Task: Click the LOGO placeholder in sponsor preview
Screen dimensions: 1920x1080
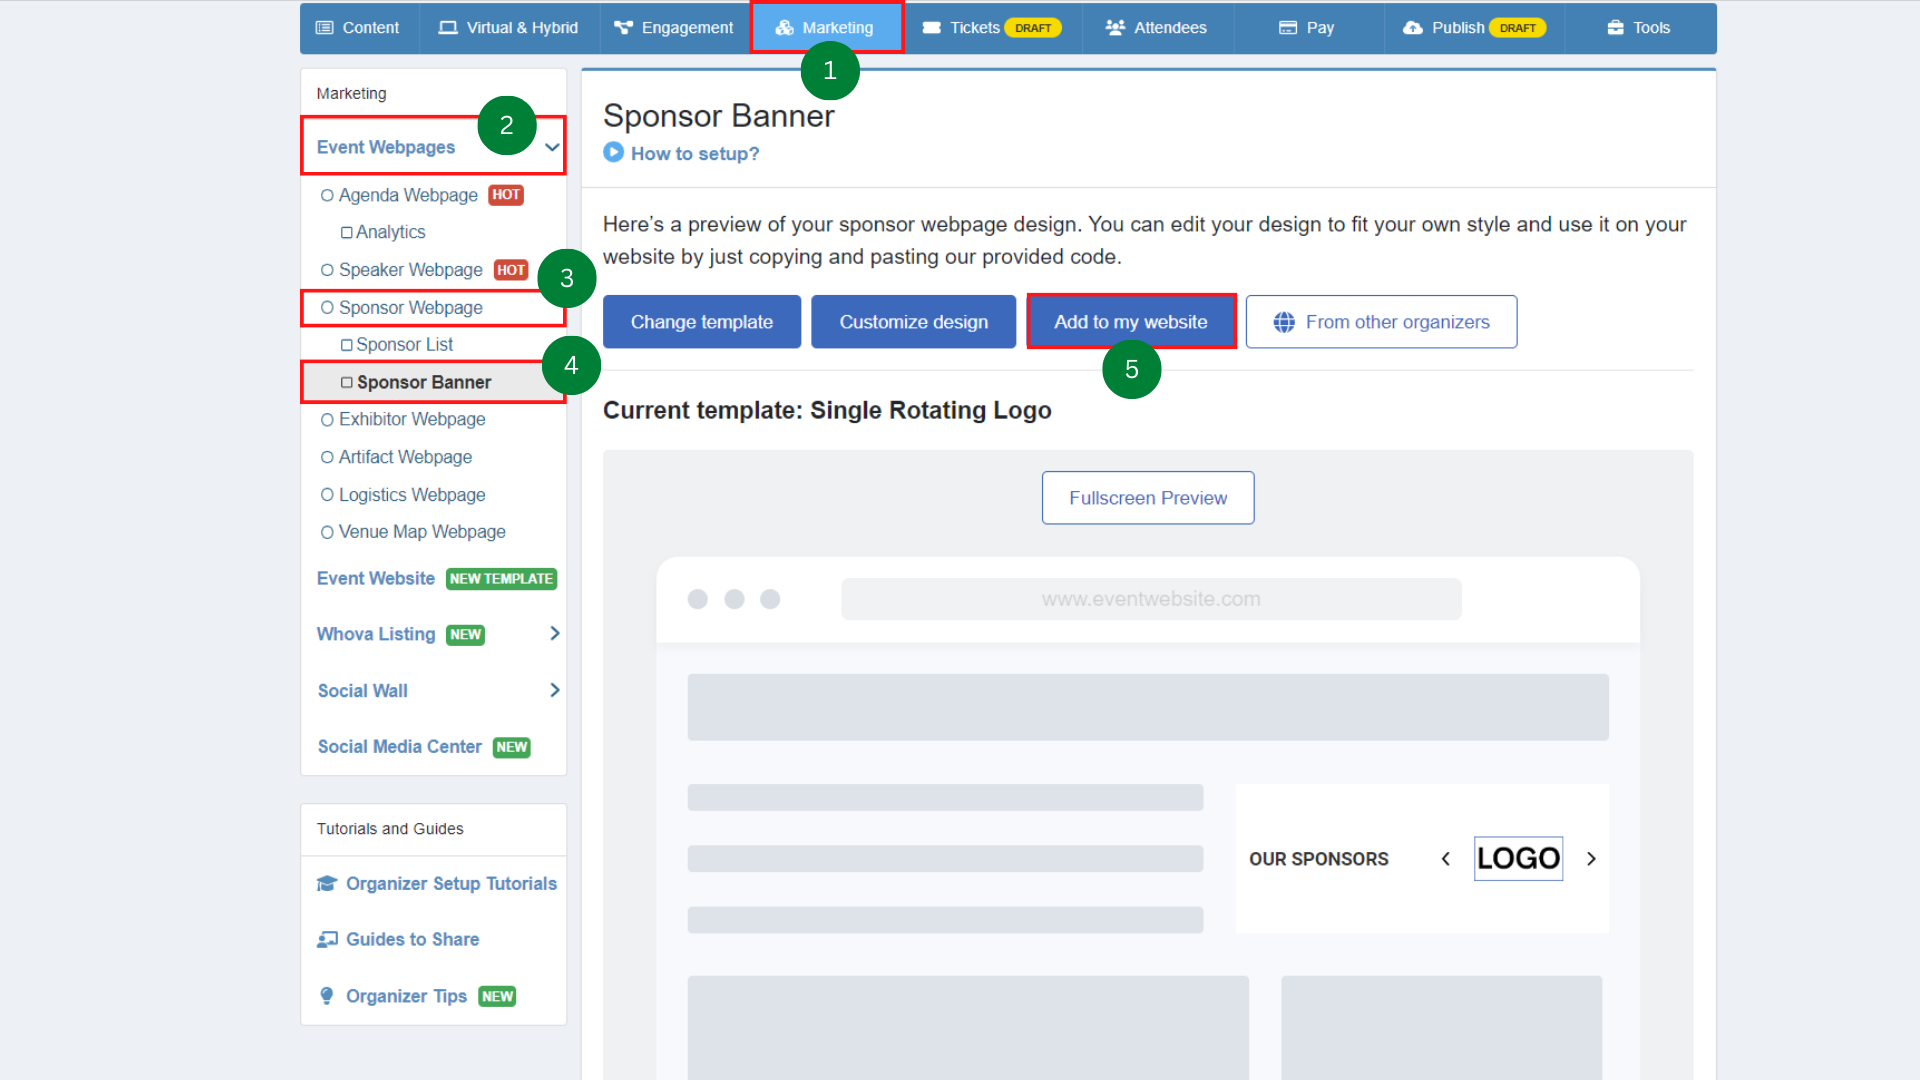Action: click(1517, 859)
